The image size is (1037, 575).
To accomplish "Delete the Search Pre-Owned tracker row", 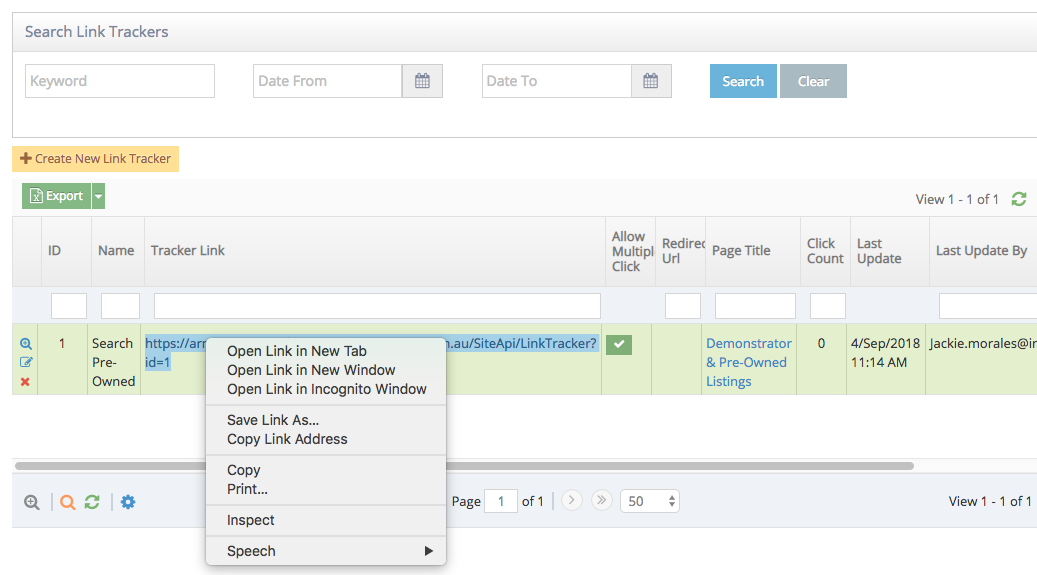I will 25,382.
